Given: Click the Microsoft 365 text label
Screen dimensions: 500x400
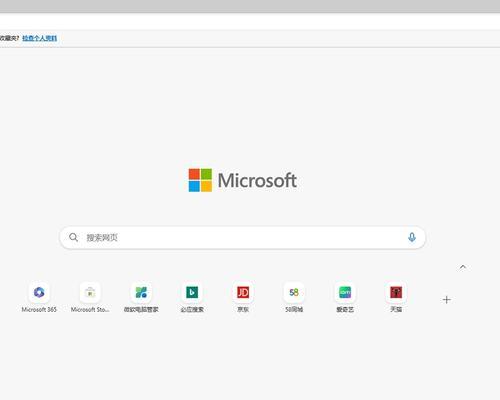Looking at the screenshot, I should coord(39,309).
